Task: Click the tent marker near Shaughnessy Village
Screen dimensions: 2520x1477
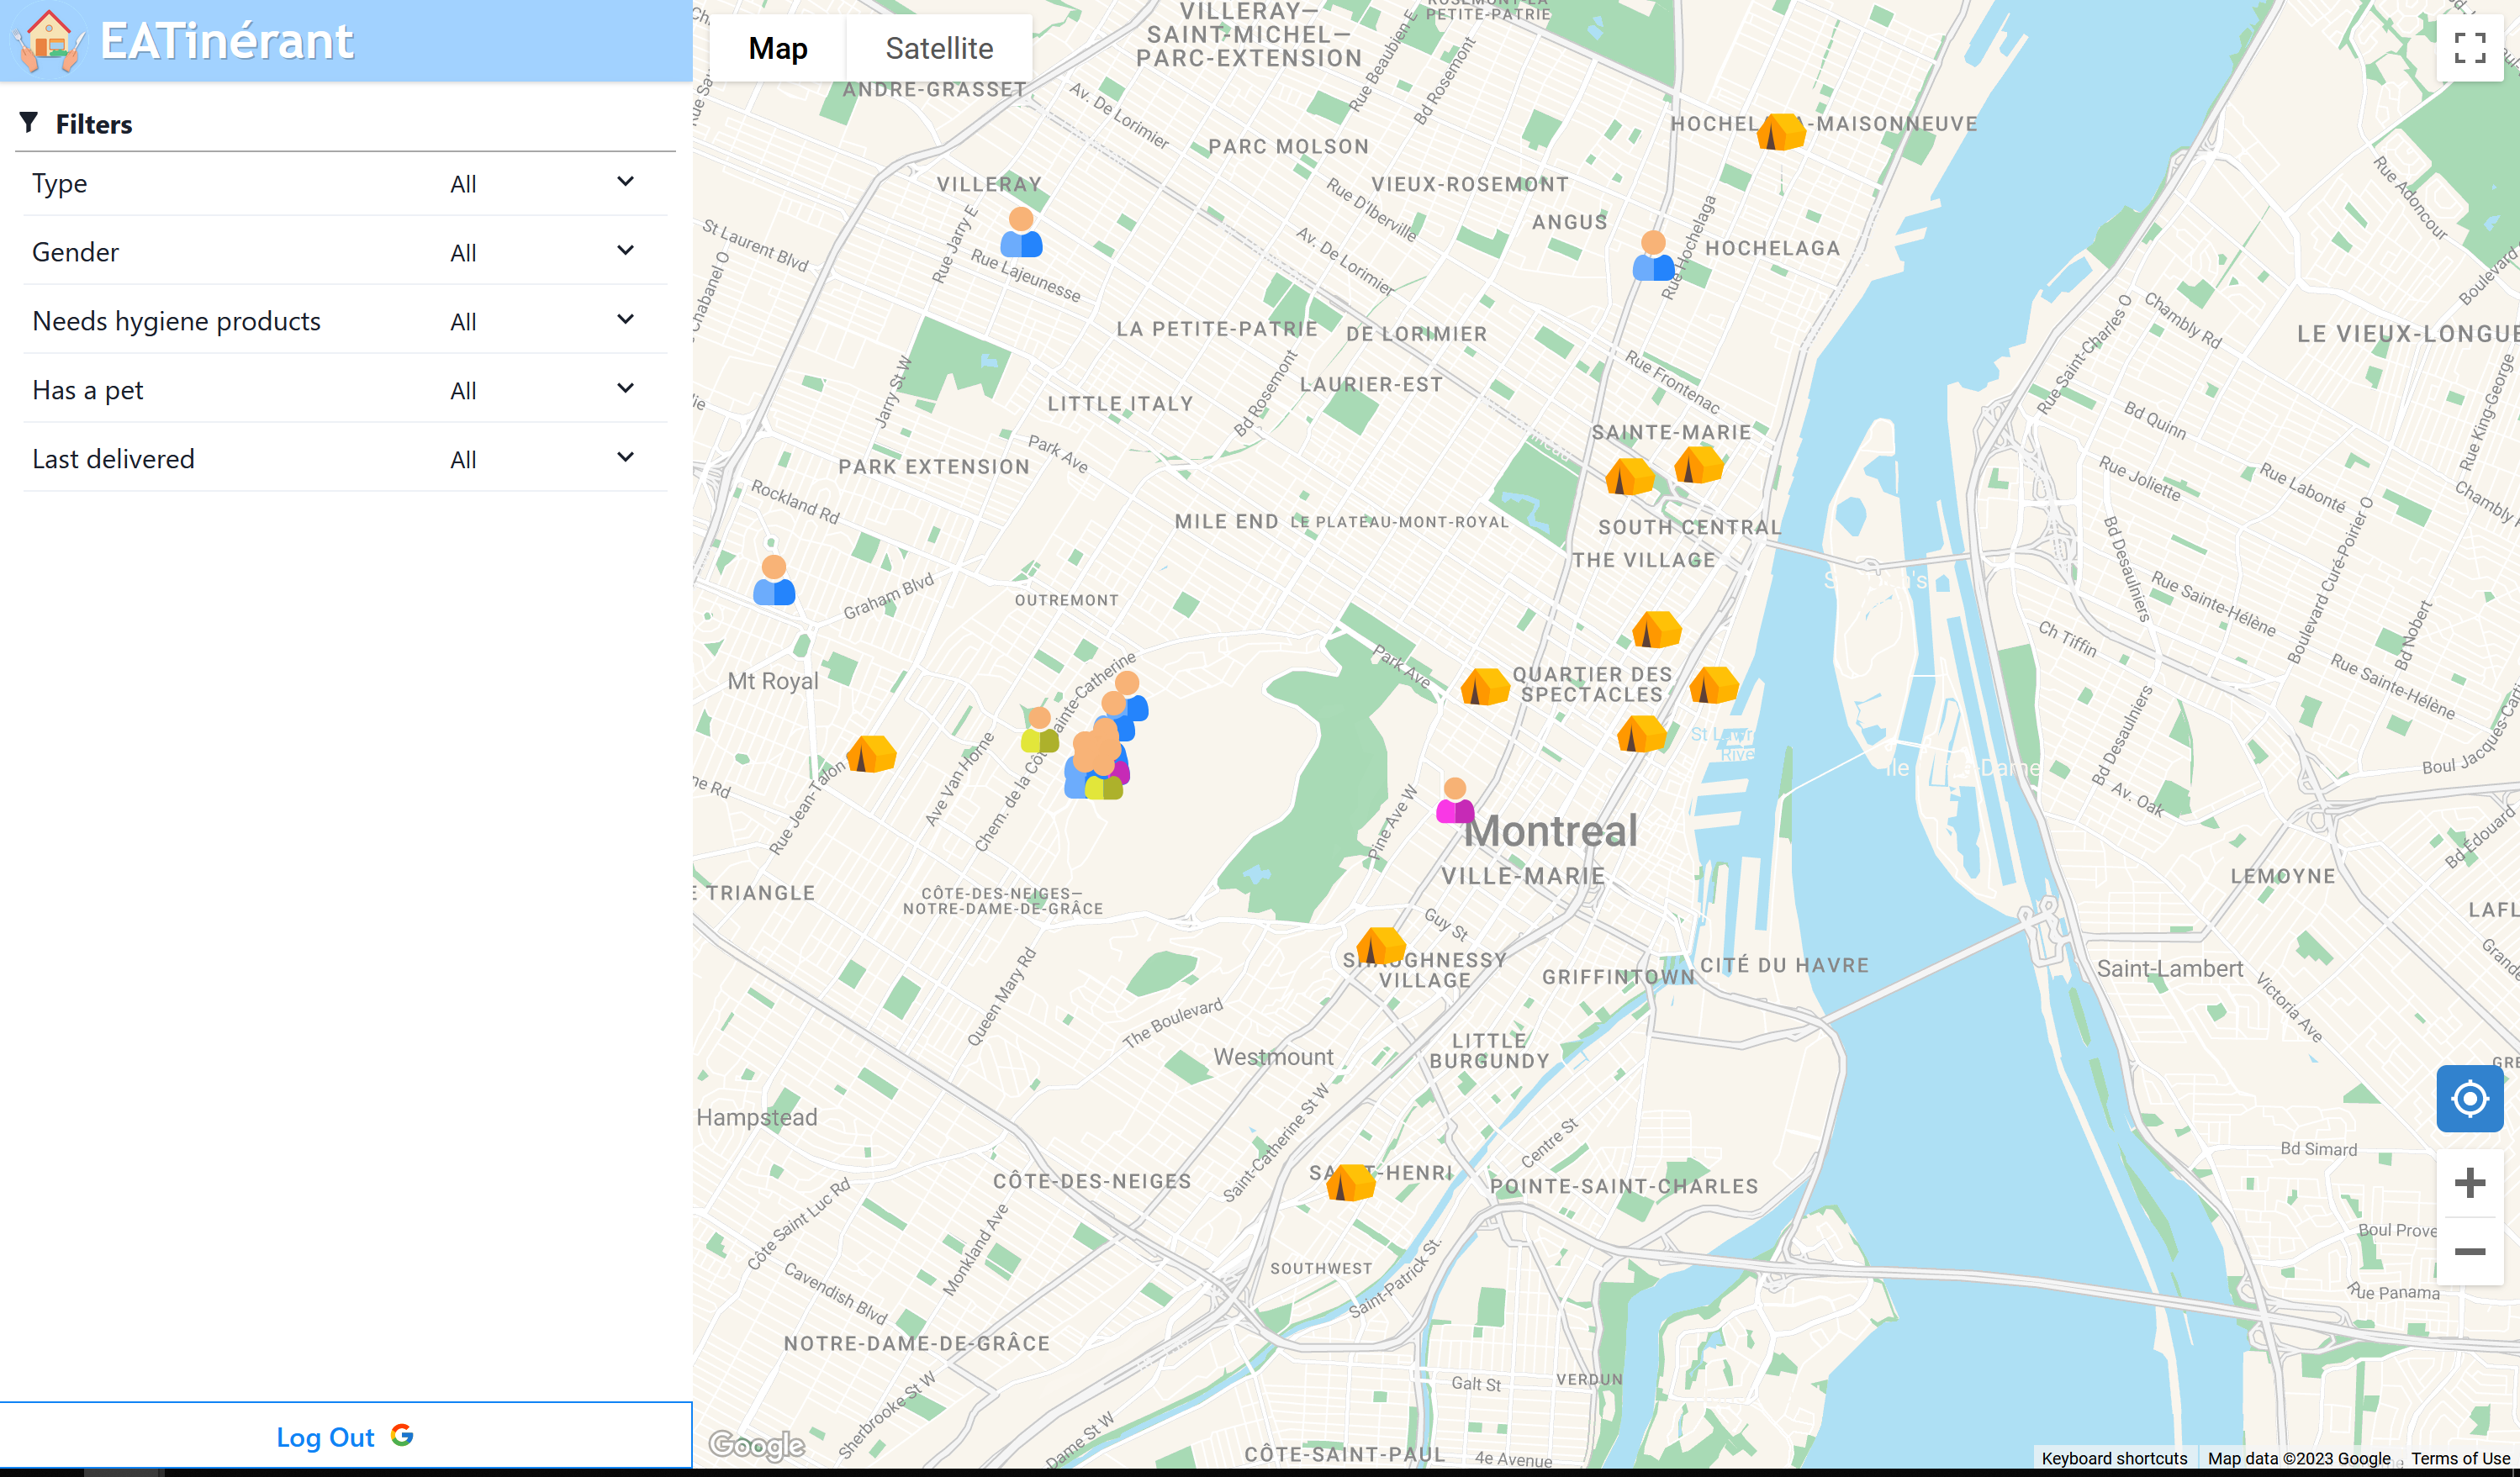Action: [x=1381, y=946]
